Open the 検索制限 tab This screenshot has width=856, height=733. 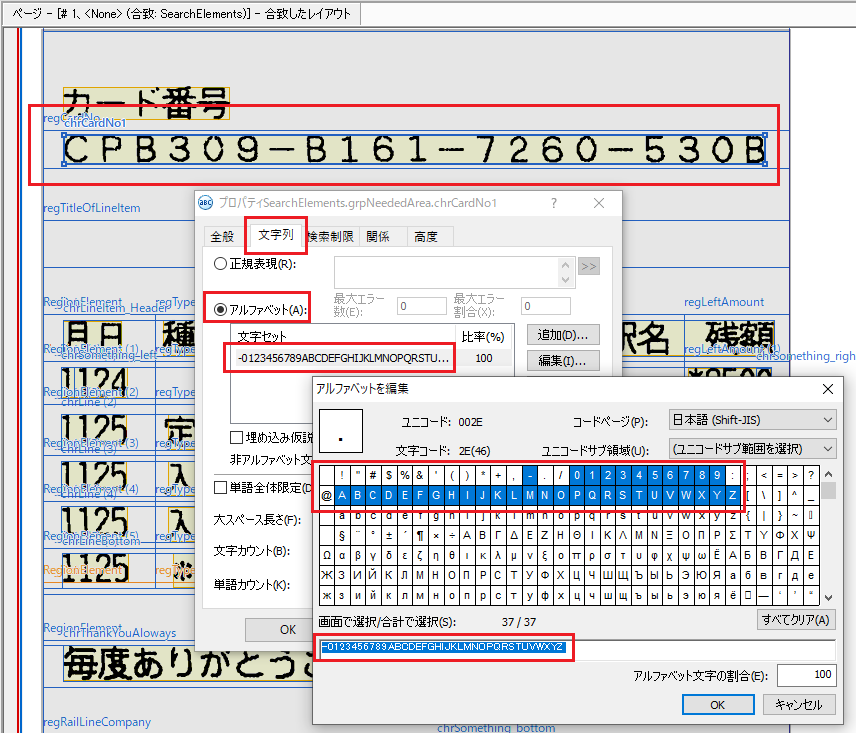tap(331, 236)
